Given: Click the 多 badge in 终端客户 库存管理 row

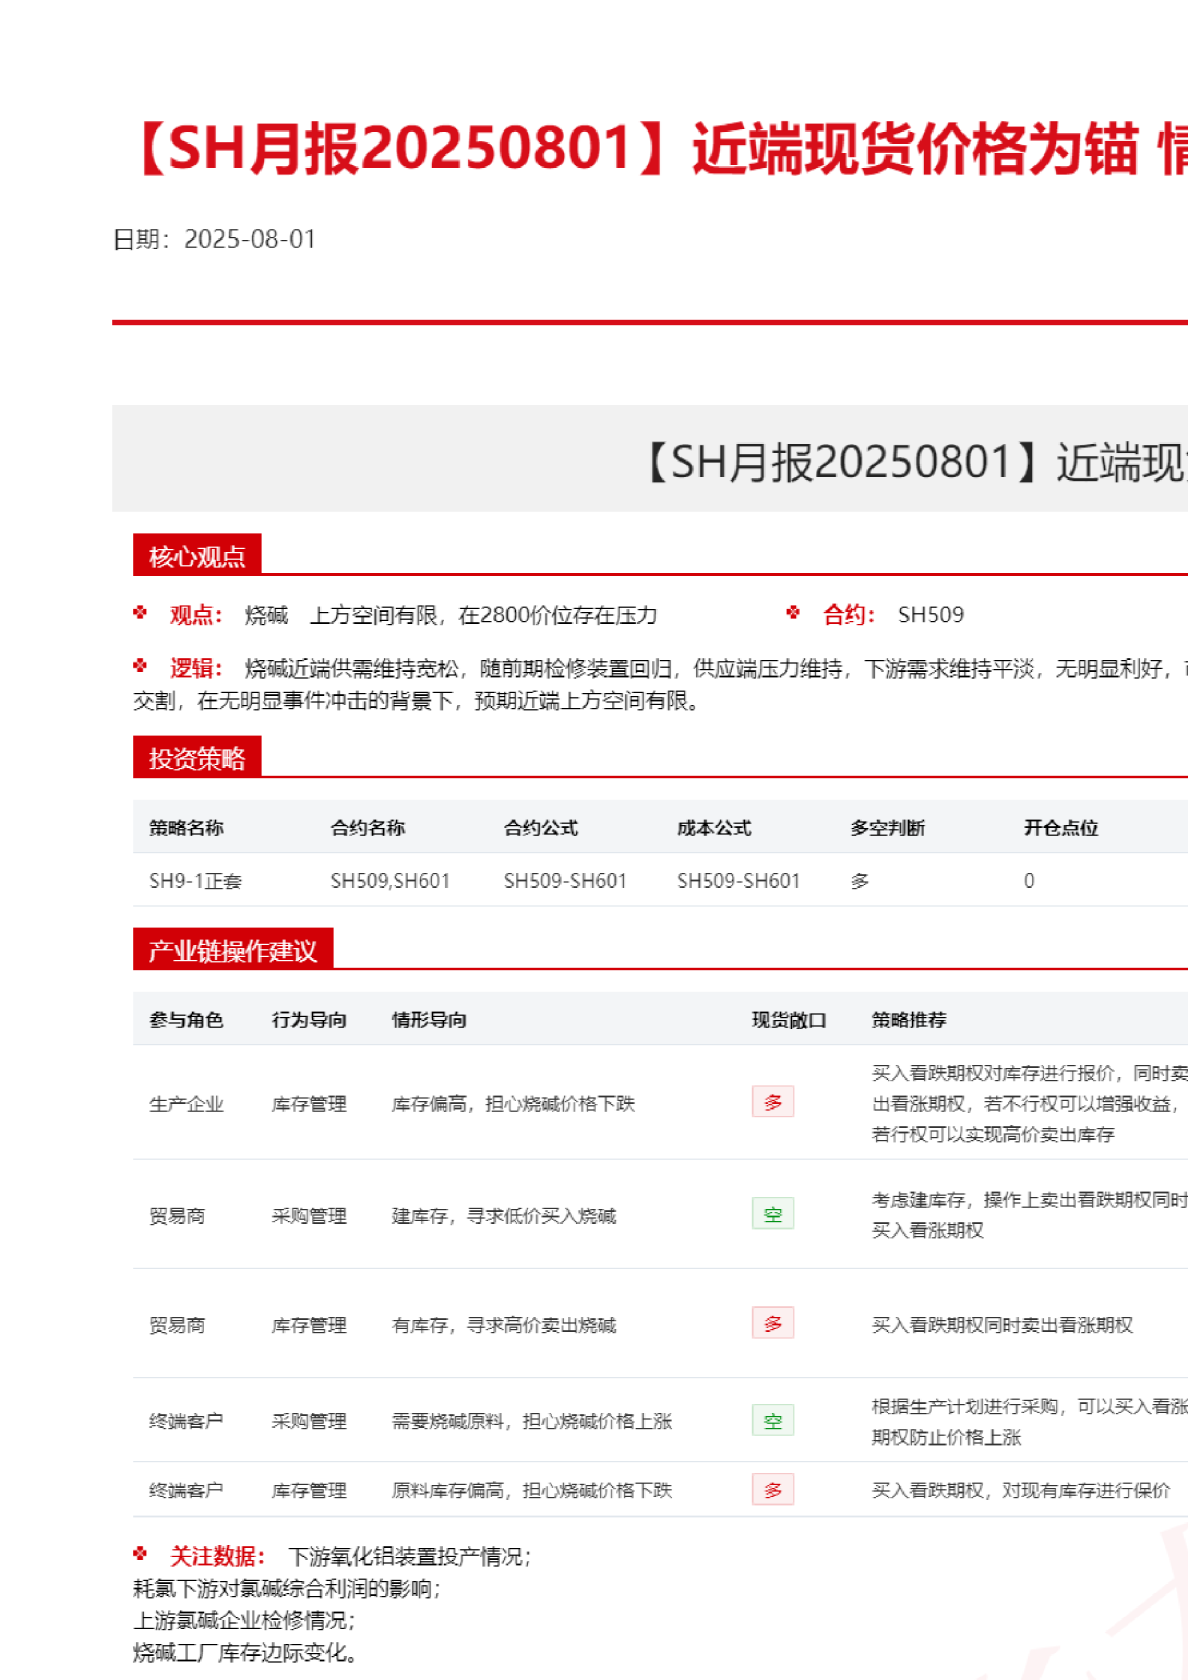Looking at the screenshot, I should pos(772,1490).
